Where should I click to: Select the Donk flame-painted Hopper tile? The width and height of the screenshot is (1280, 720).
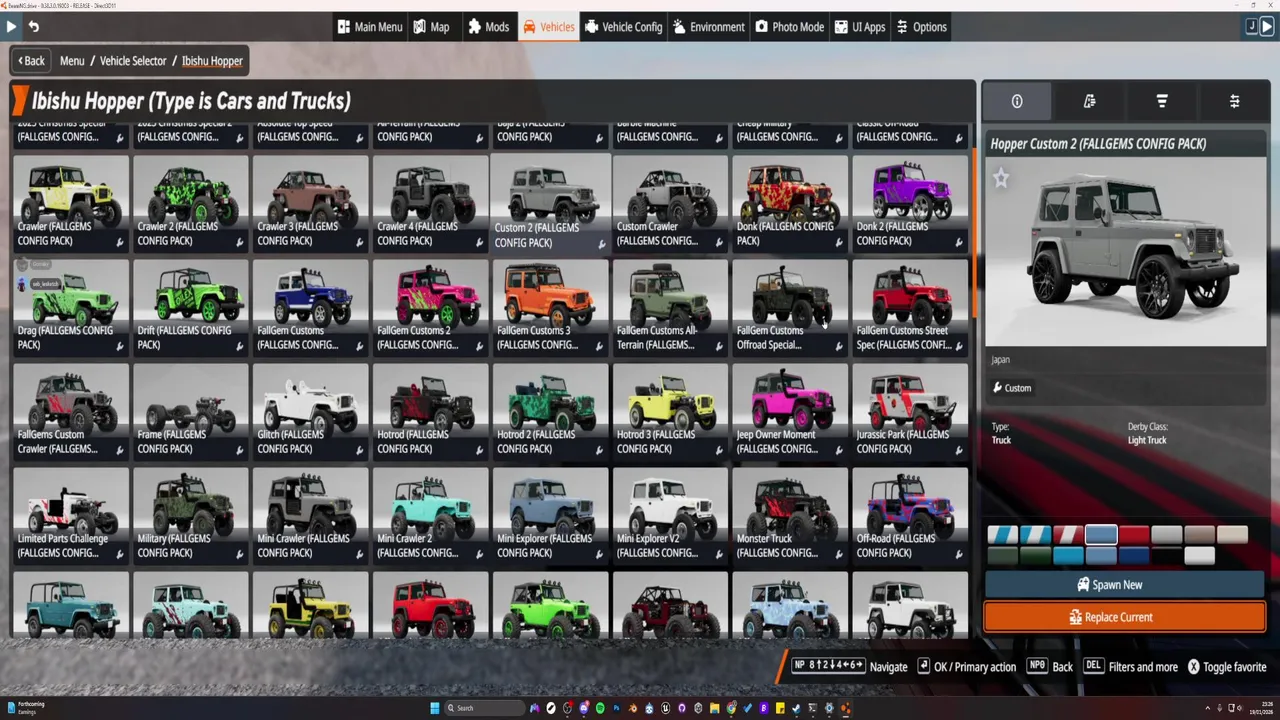point(790,203)
